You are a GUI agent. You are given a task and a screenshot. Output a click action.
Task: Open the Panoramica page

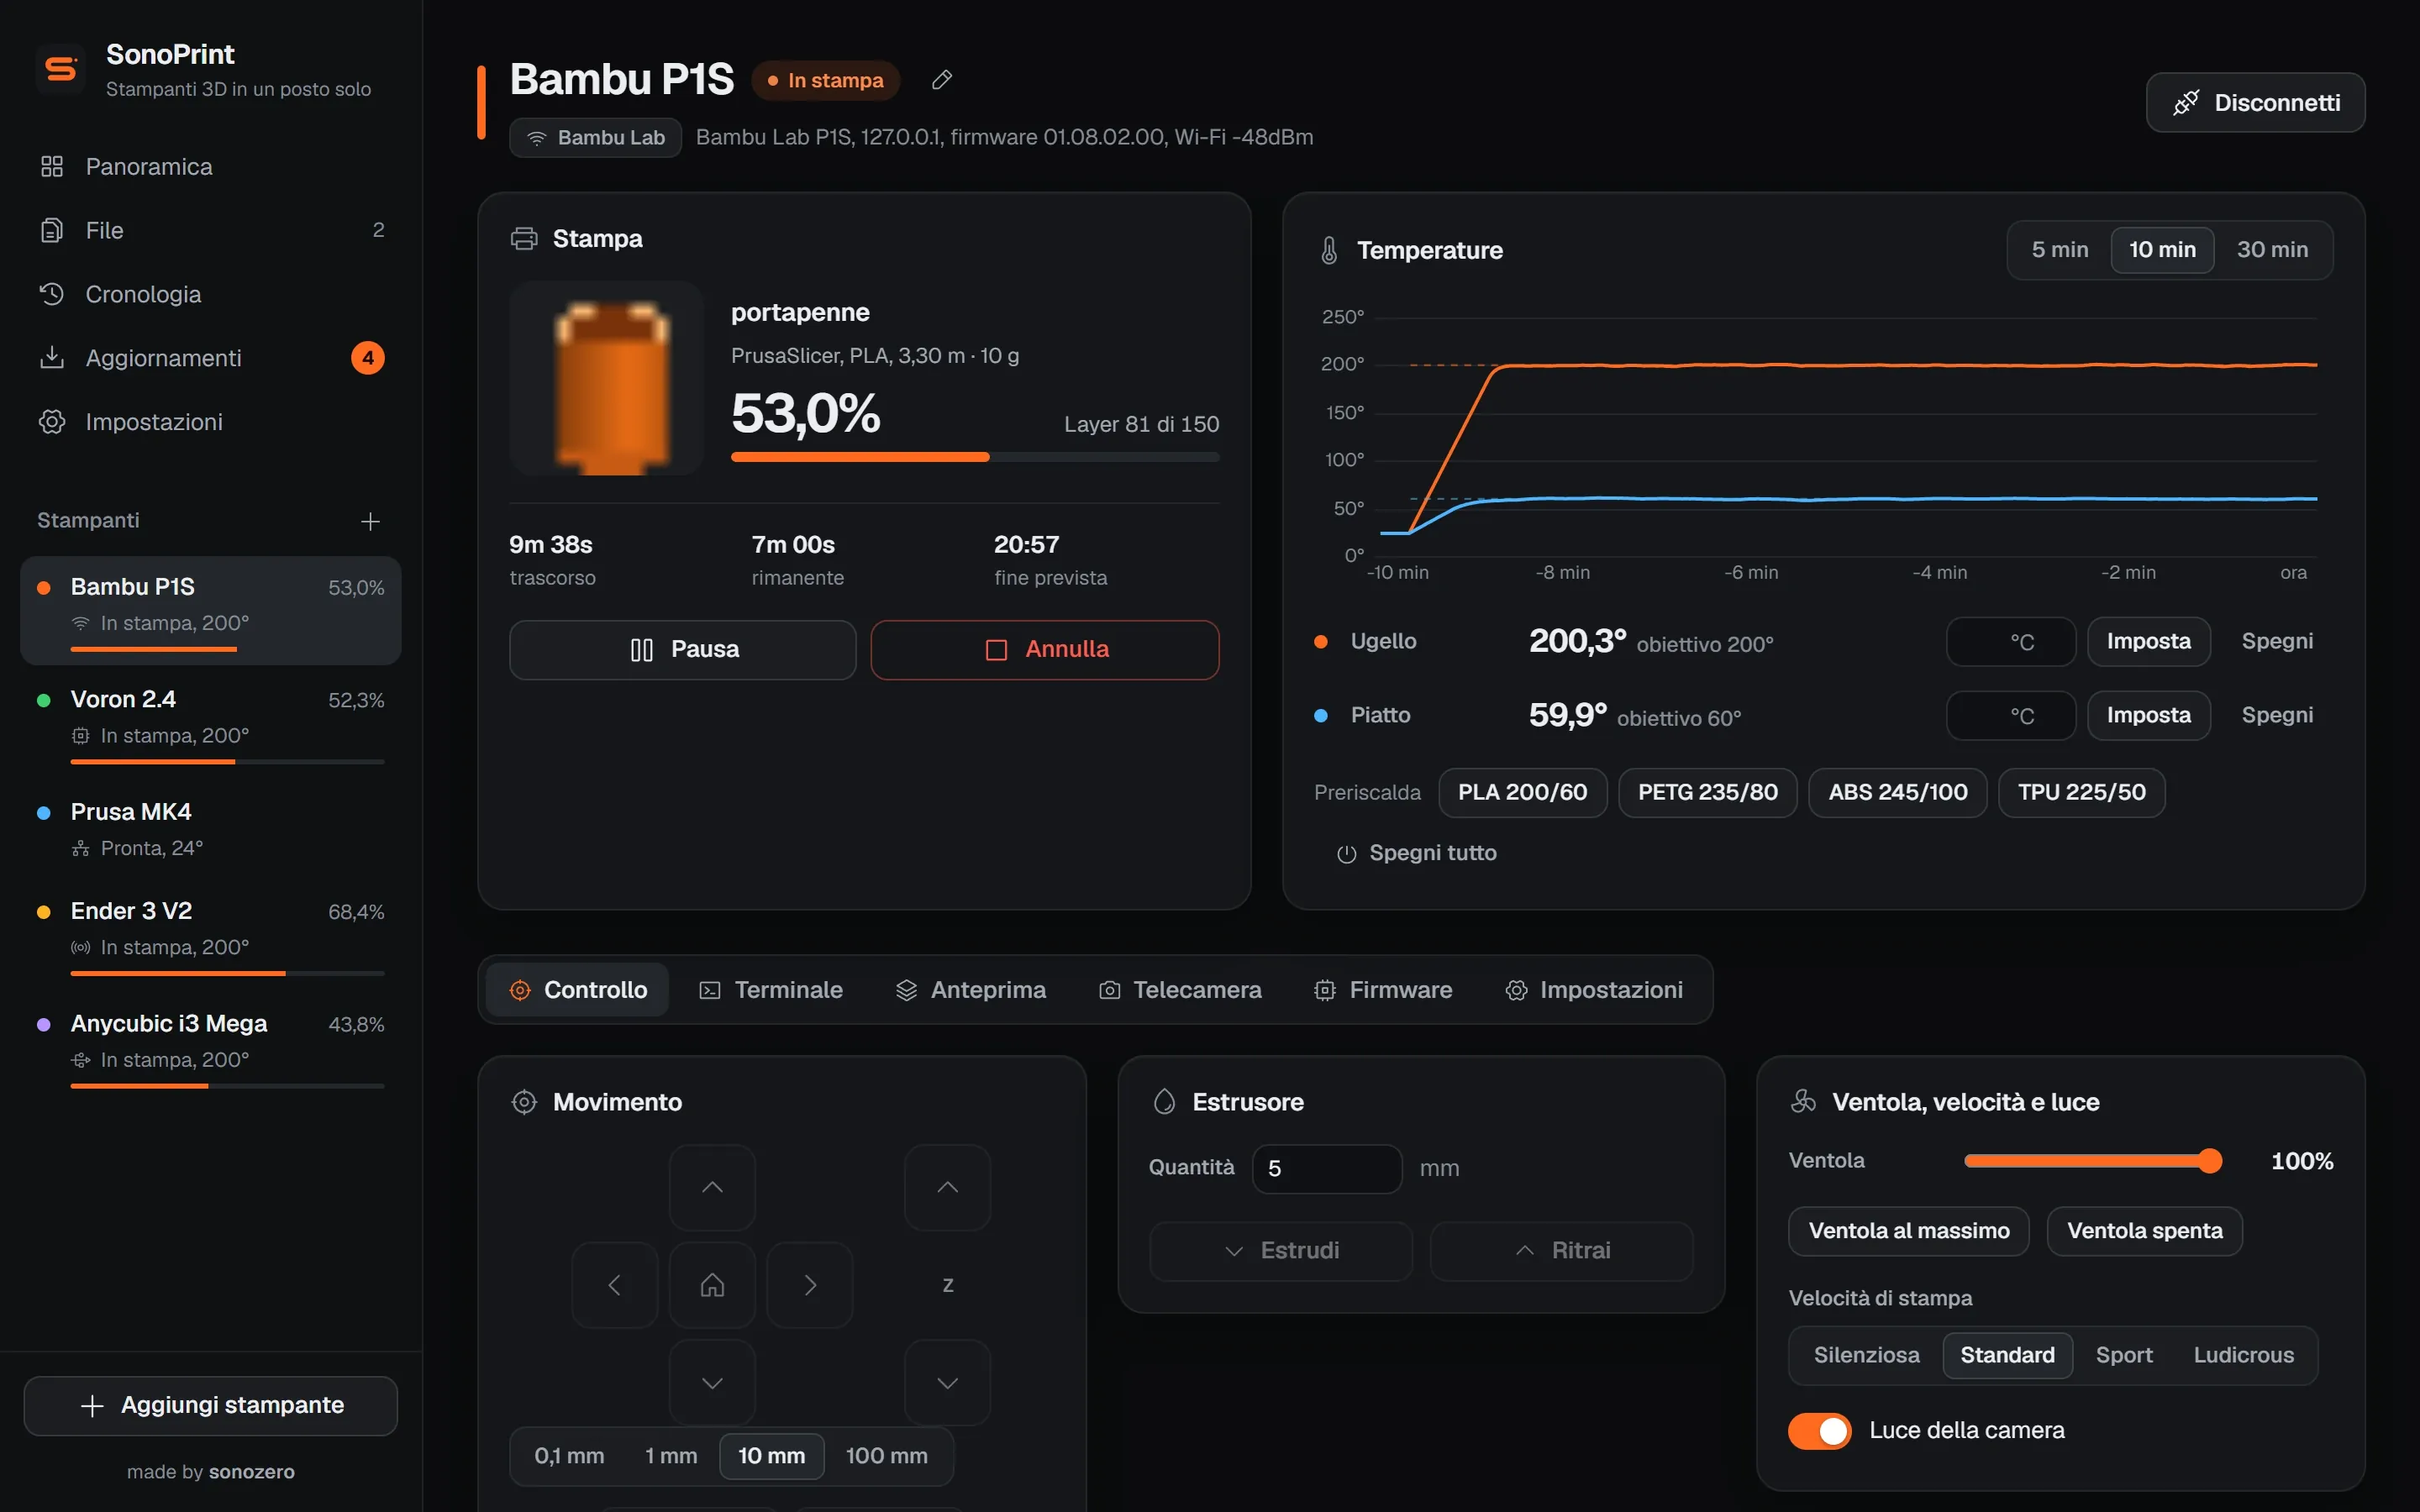coord(211,167)
